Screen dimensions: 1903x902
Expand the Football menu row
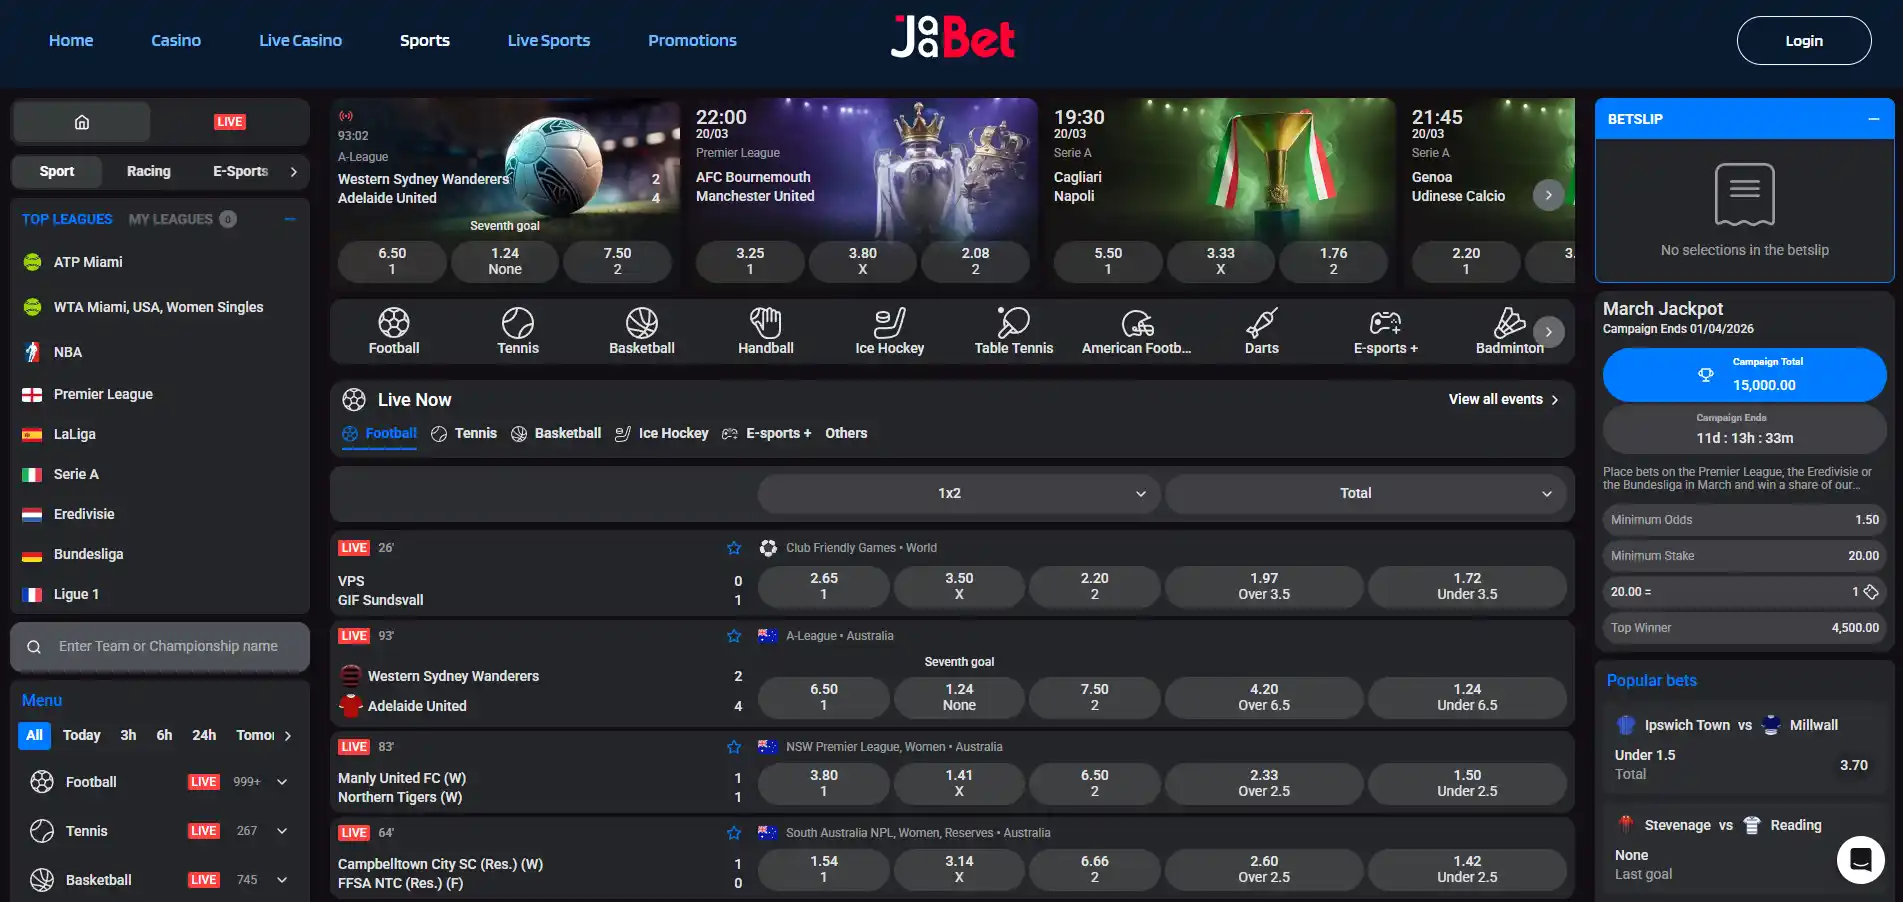[x=282, y=782]
